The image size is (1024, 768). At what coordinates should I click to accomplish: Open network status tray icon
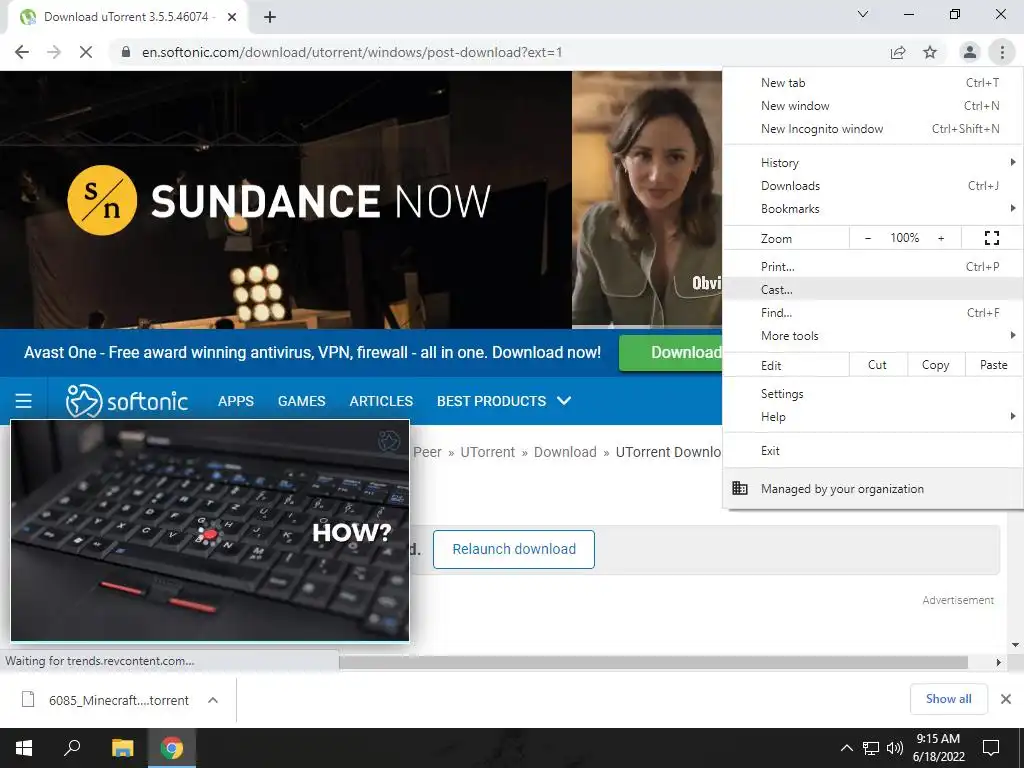[x=871, y=748]
